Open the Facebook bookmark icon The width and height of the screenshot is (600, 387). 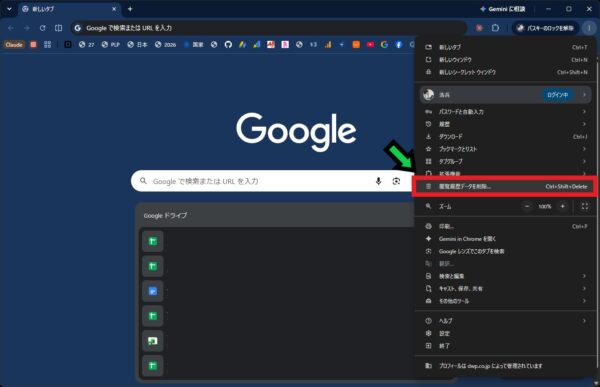click(x=398, y=45)
